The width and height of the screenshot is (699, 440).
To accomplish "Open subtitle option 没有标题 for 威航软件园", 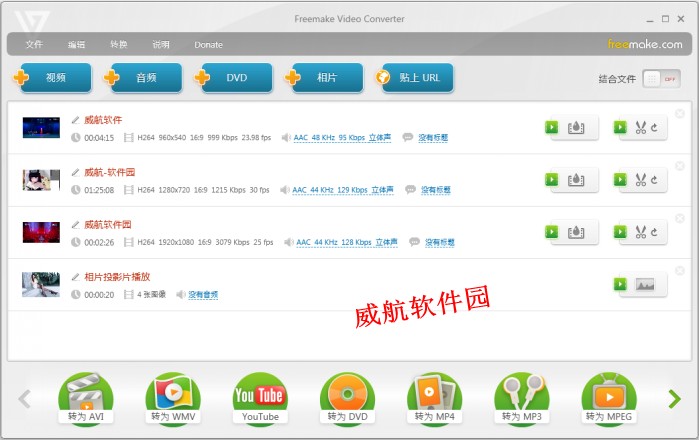I will (x=440, y=242).
